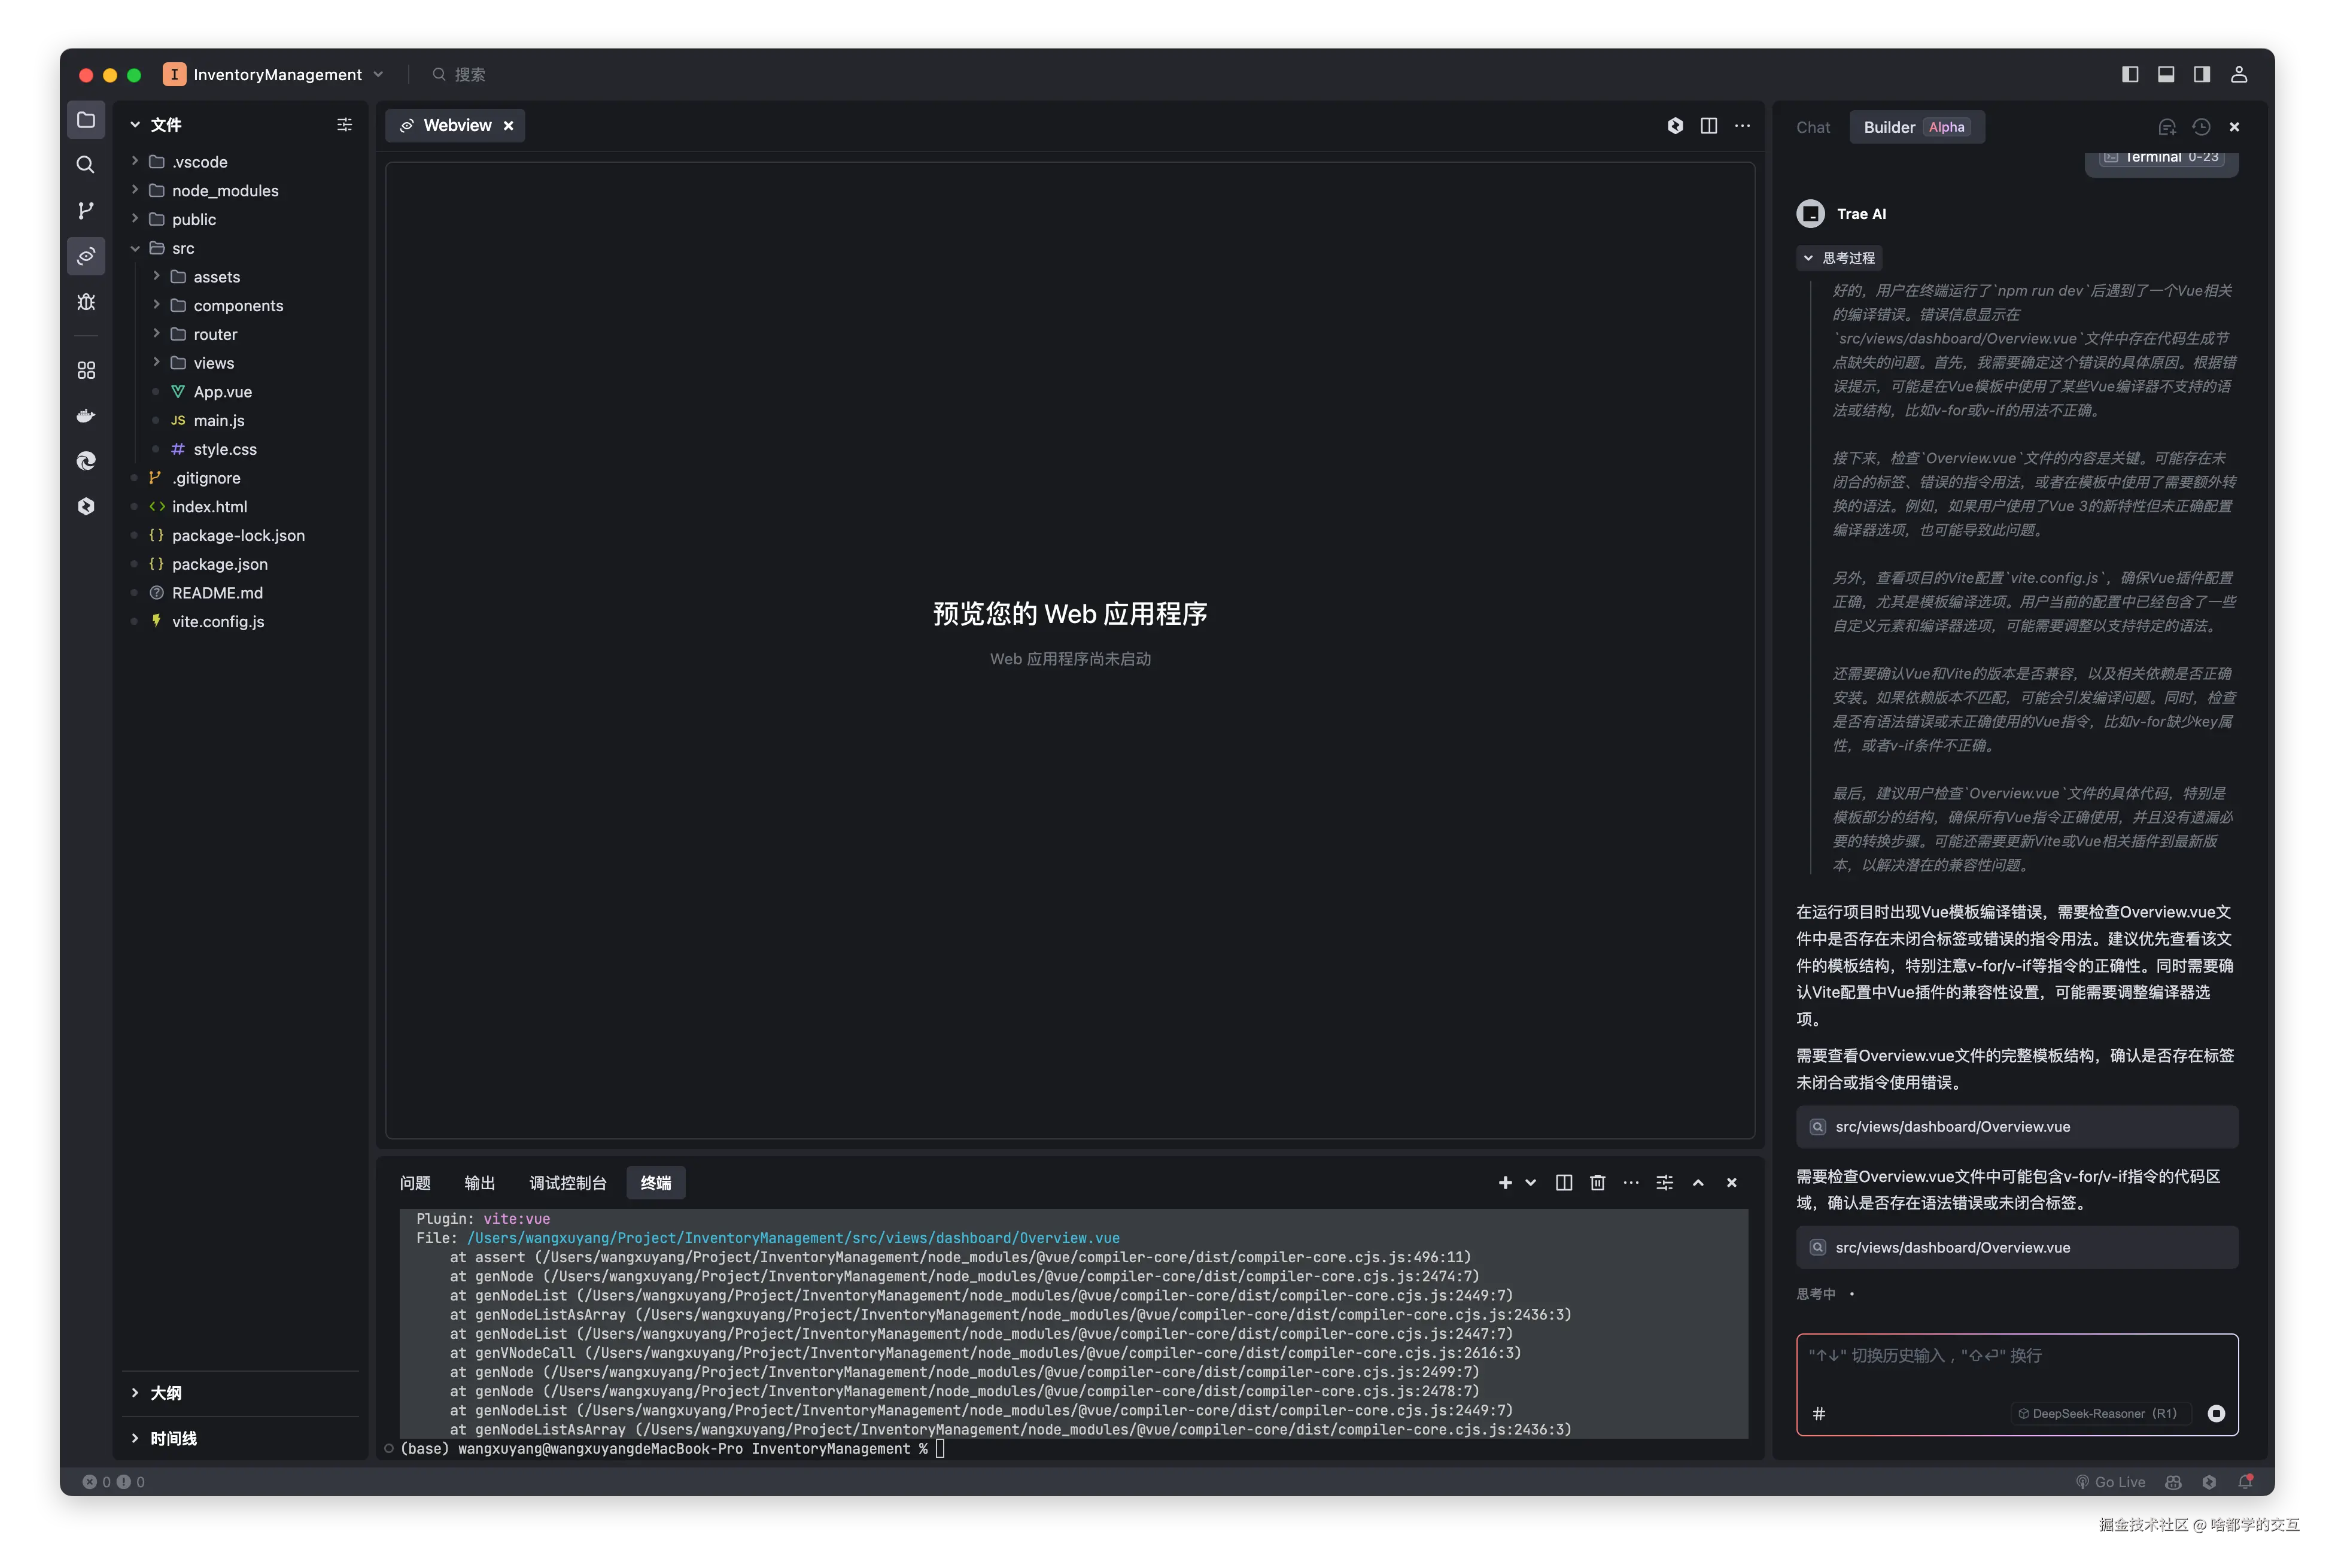Open the Extensions grid icon

click(x=86, y=370)
